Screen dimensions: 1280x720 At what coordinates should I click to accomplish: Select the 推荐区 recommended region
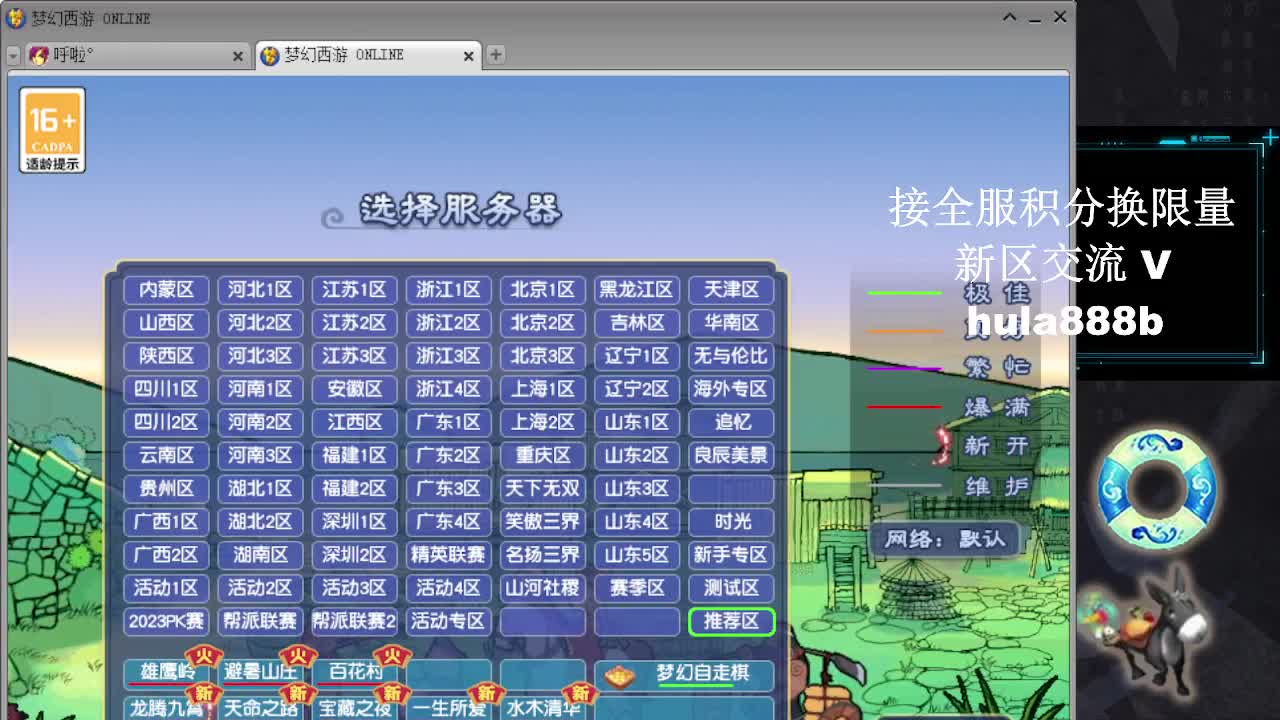(x=731, y=621)
